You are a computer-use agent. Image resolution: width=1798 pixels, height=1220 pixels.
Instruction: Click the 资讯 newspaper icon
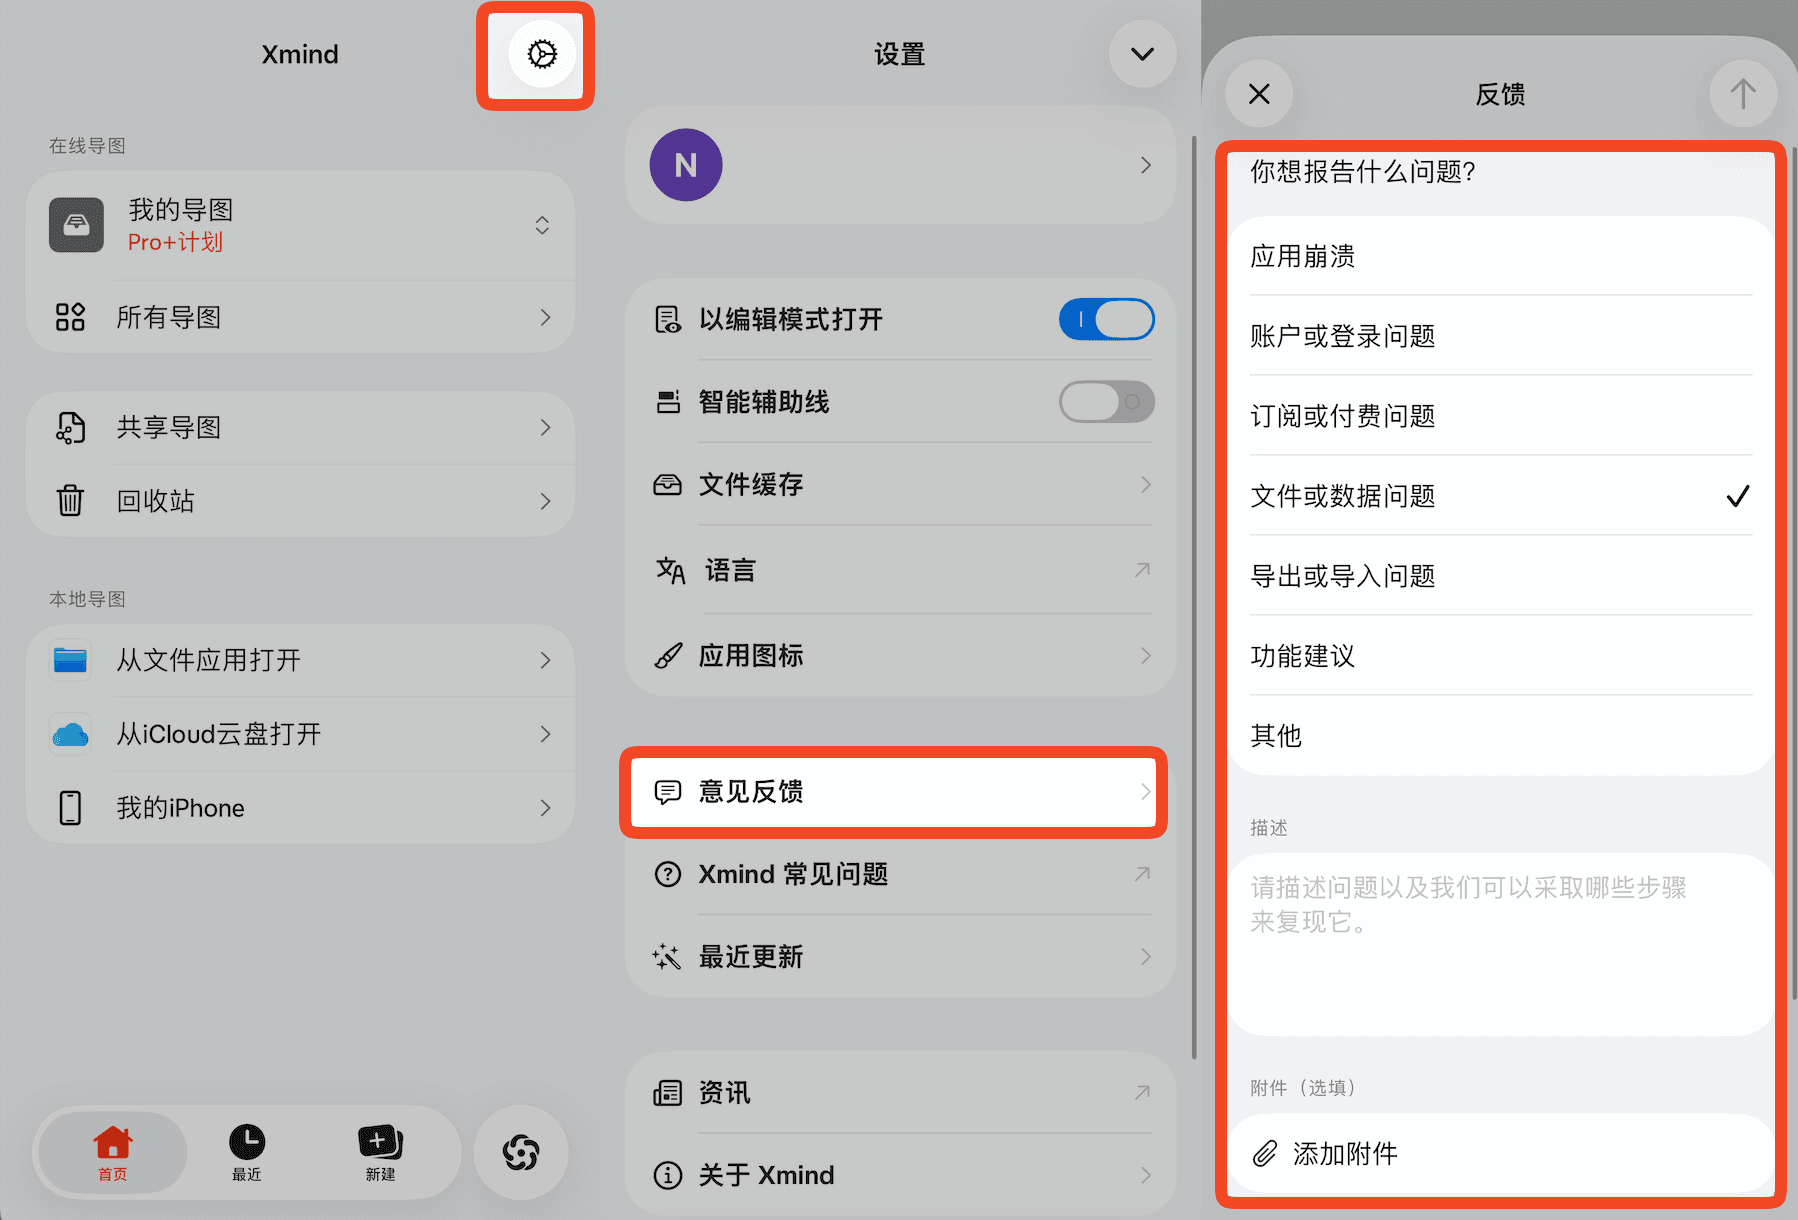click(x=667, y=1093)
